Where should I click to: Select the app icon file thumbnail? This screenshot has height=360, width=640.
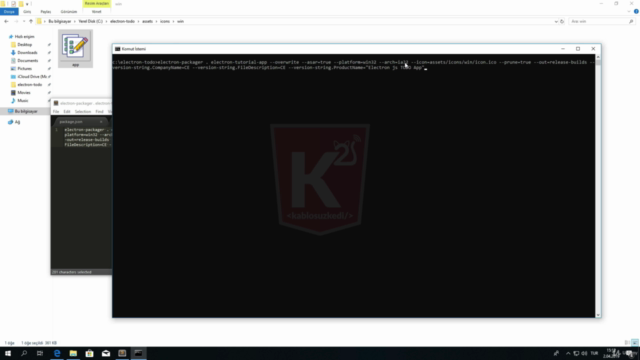(x=76, y=48)
